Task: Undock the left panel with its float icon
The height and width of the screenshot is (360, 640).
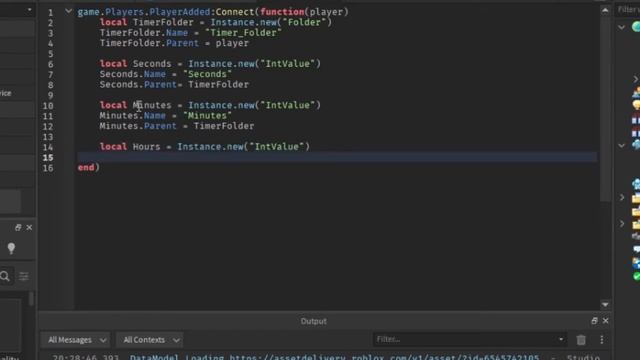Action: coord(18,227)
